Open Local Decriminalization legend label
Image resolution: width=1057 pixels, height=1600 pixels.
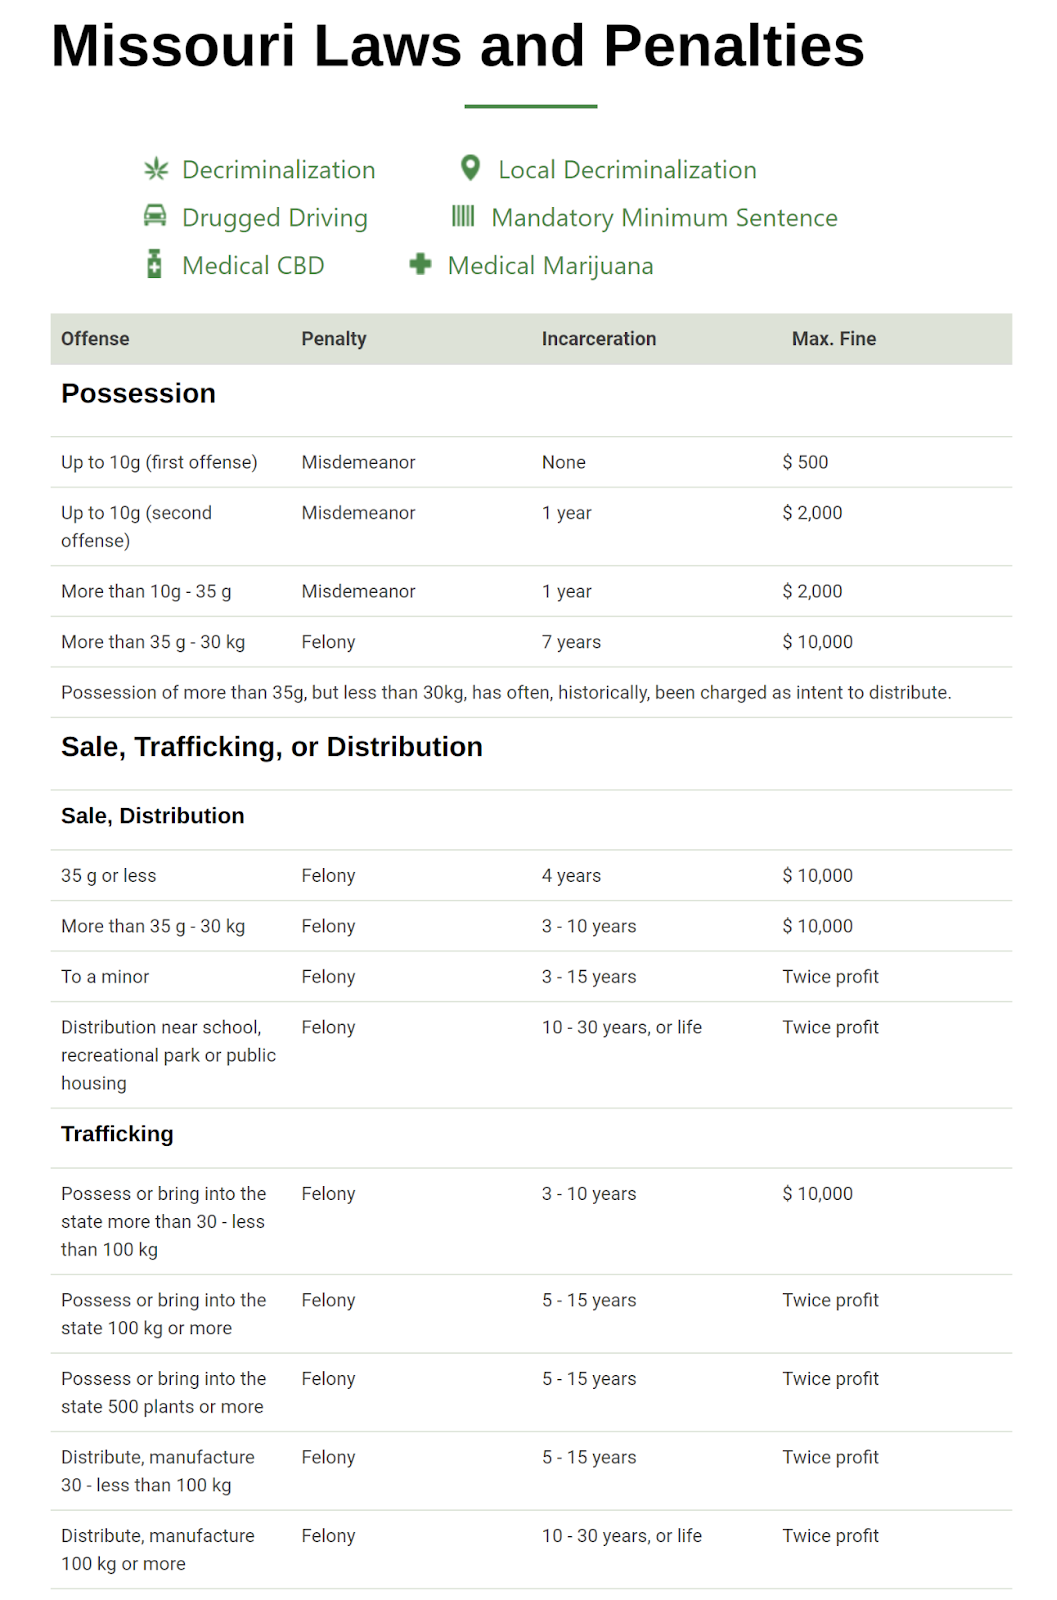(x=627, y=170)
